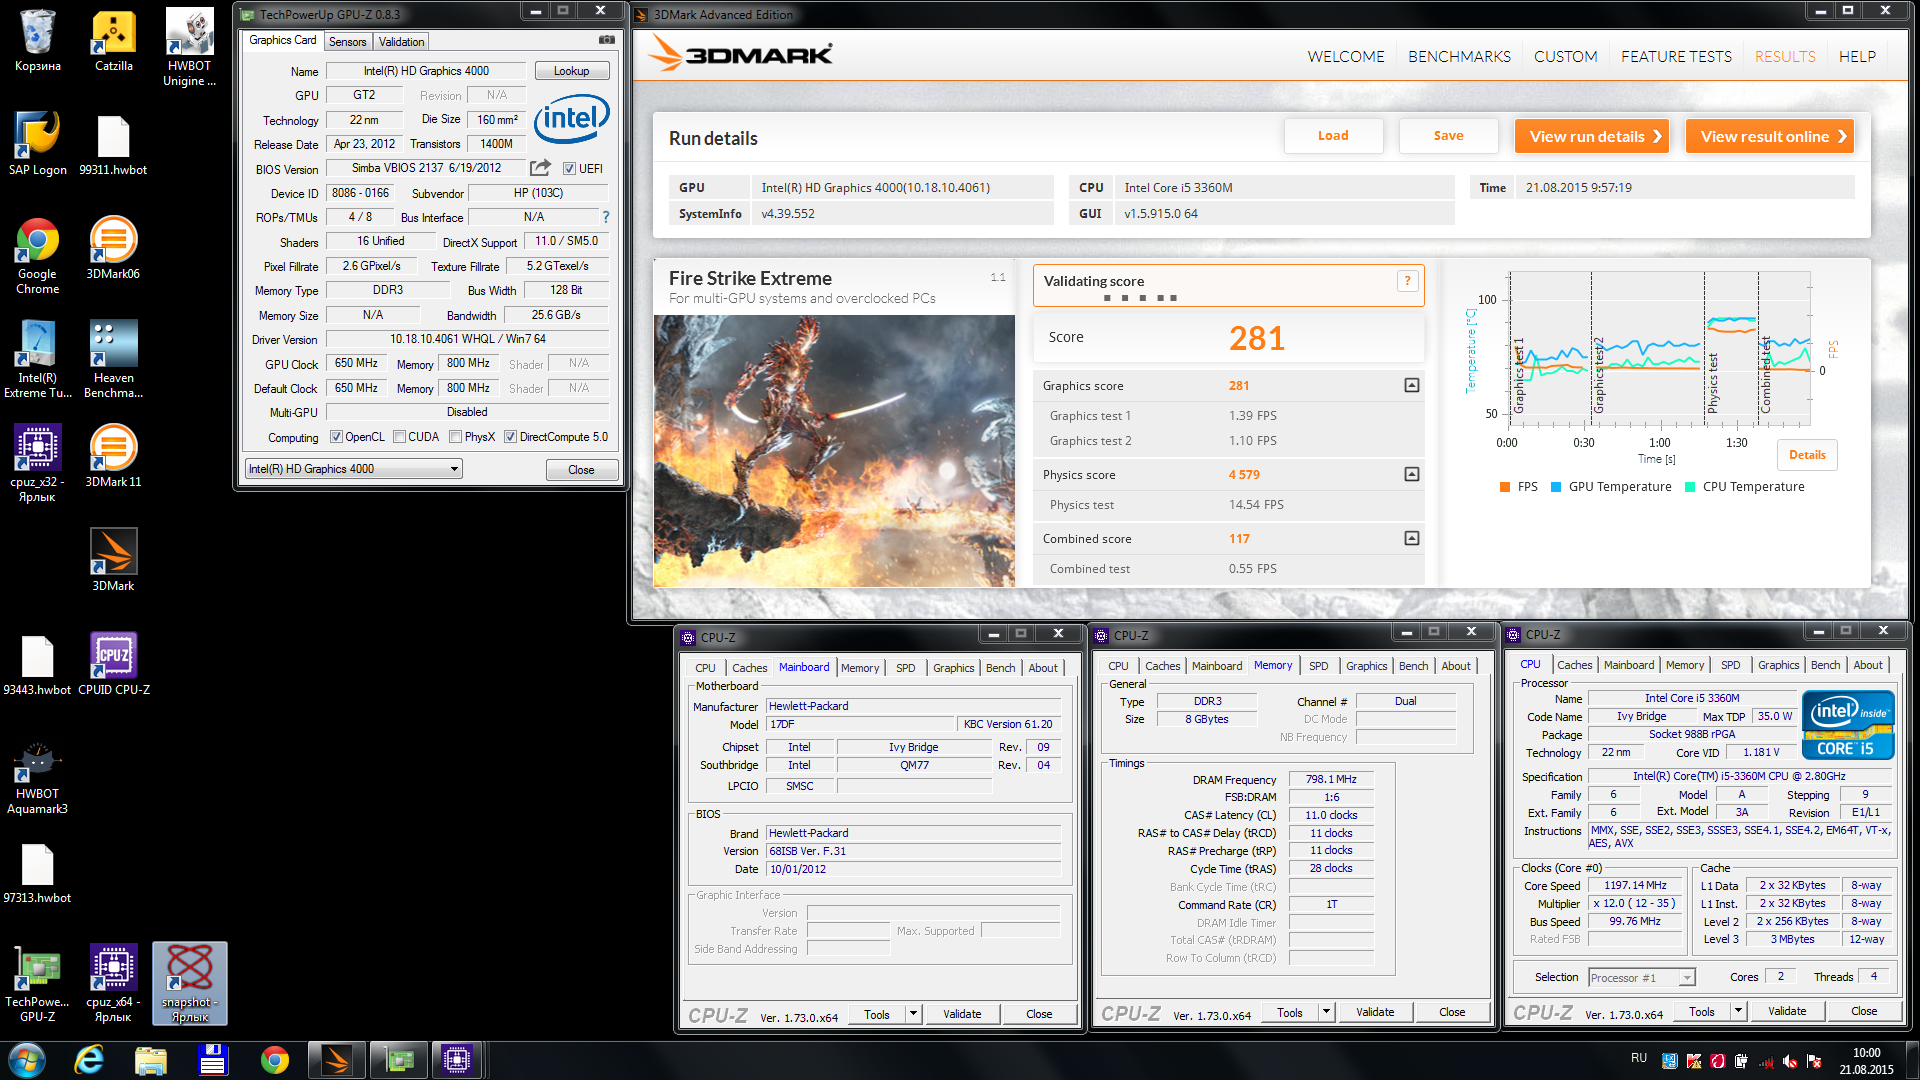Open the File Explorer taskbar icon
Viewport: 1920px width, 1080px height.
click(150, 1060)
